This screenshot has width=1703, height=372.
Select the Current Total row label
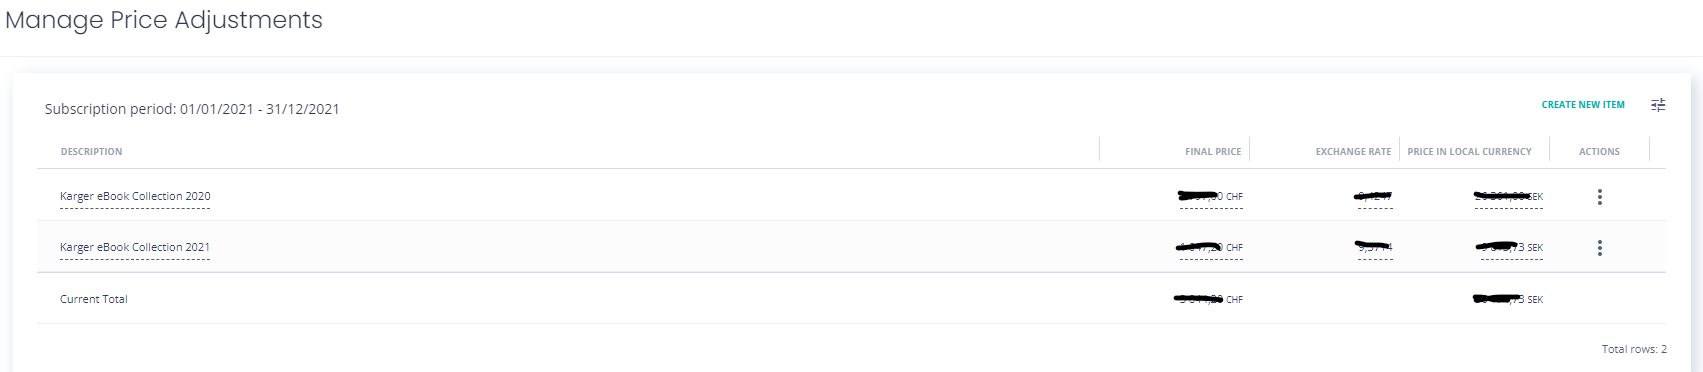tap(94, 299)
